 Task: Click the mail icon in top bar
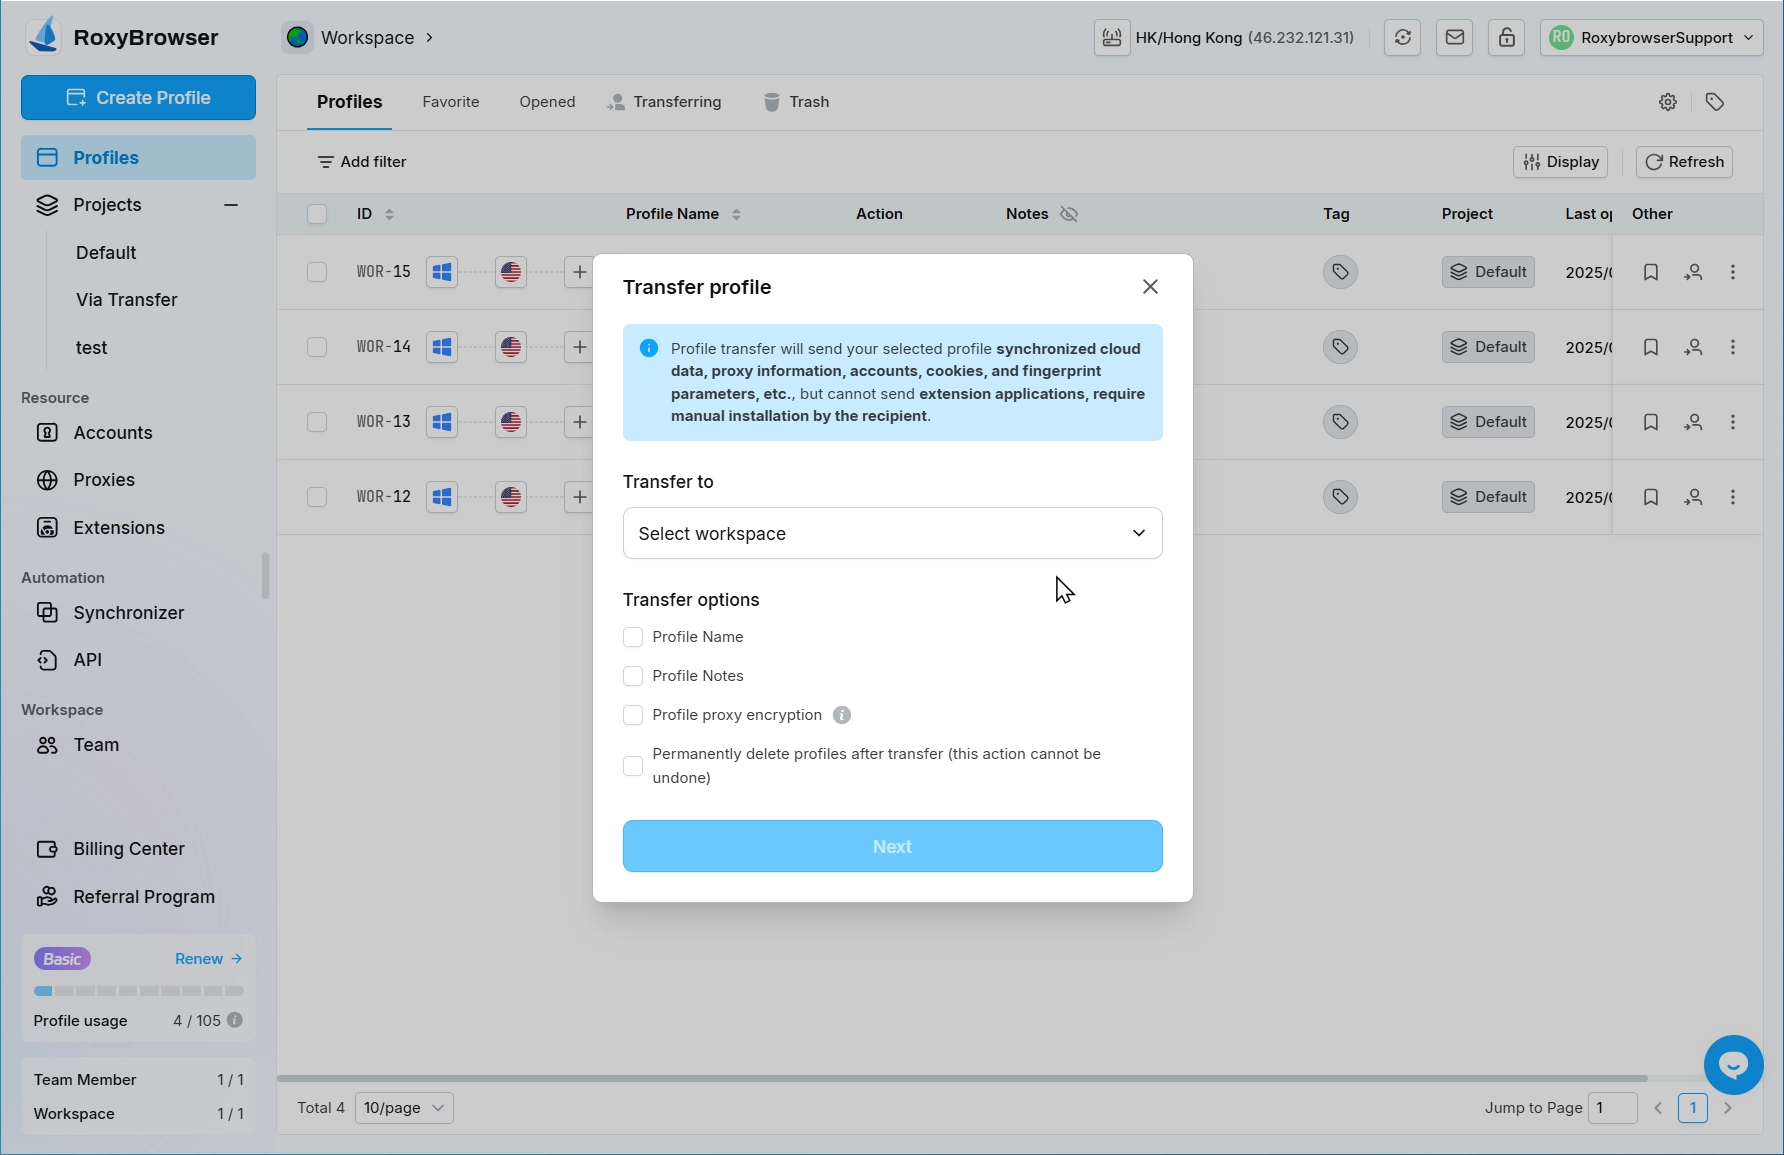[1454, 38]
